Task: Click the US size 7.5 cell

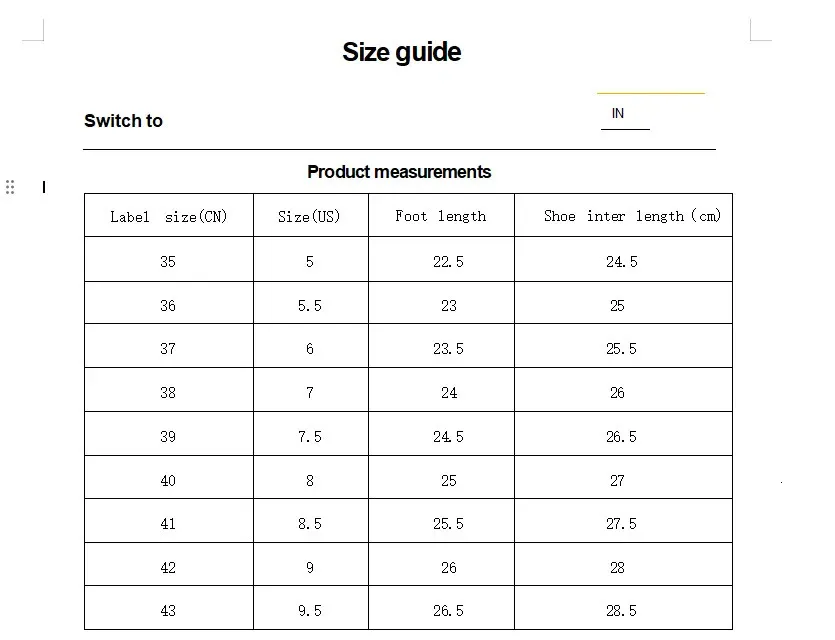Action: click(x=310, y=437)
